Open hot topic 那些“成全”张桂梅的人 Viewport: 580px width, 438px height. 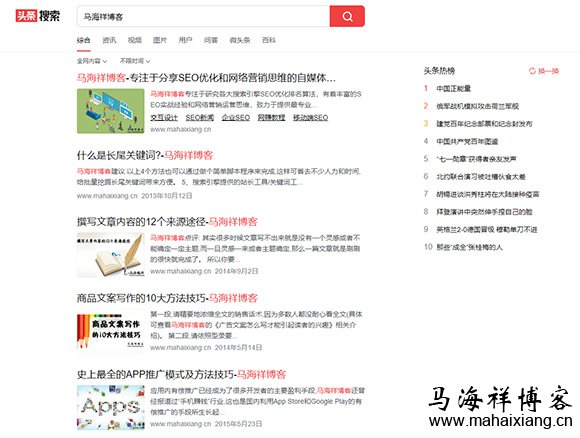(x=469, y=247)
